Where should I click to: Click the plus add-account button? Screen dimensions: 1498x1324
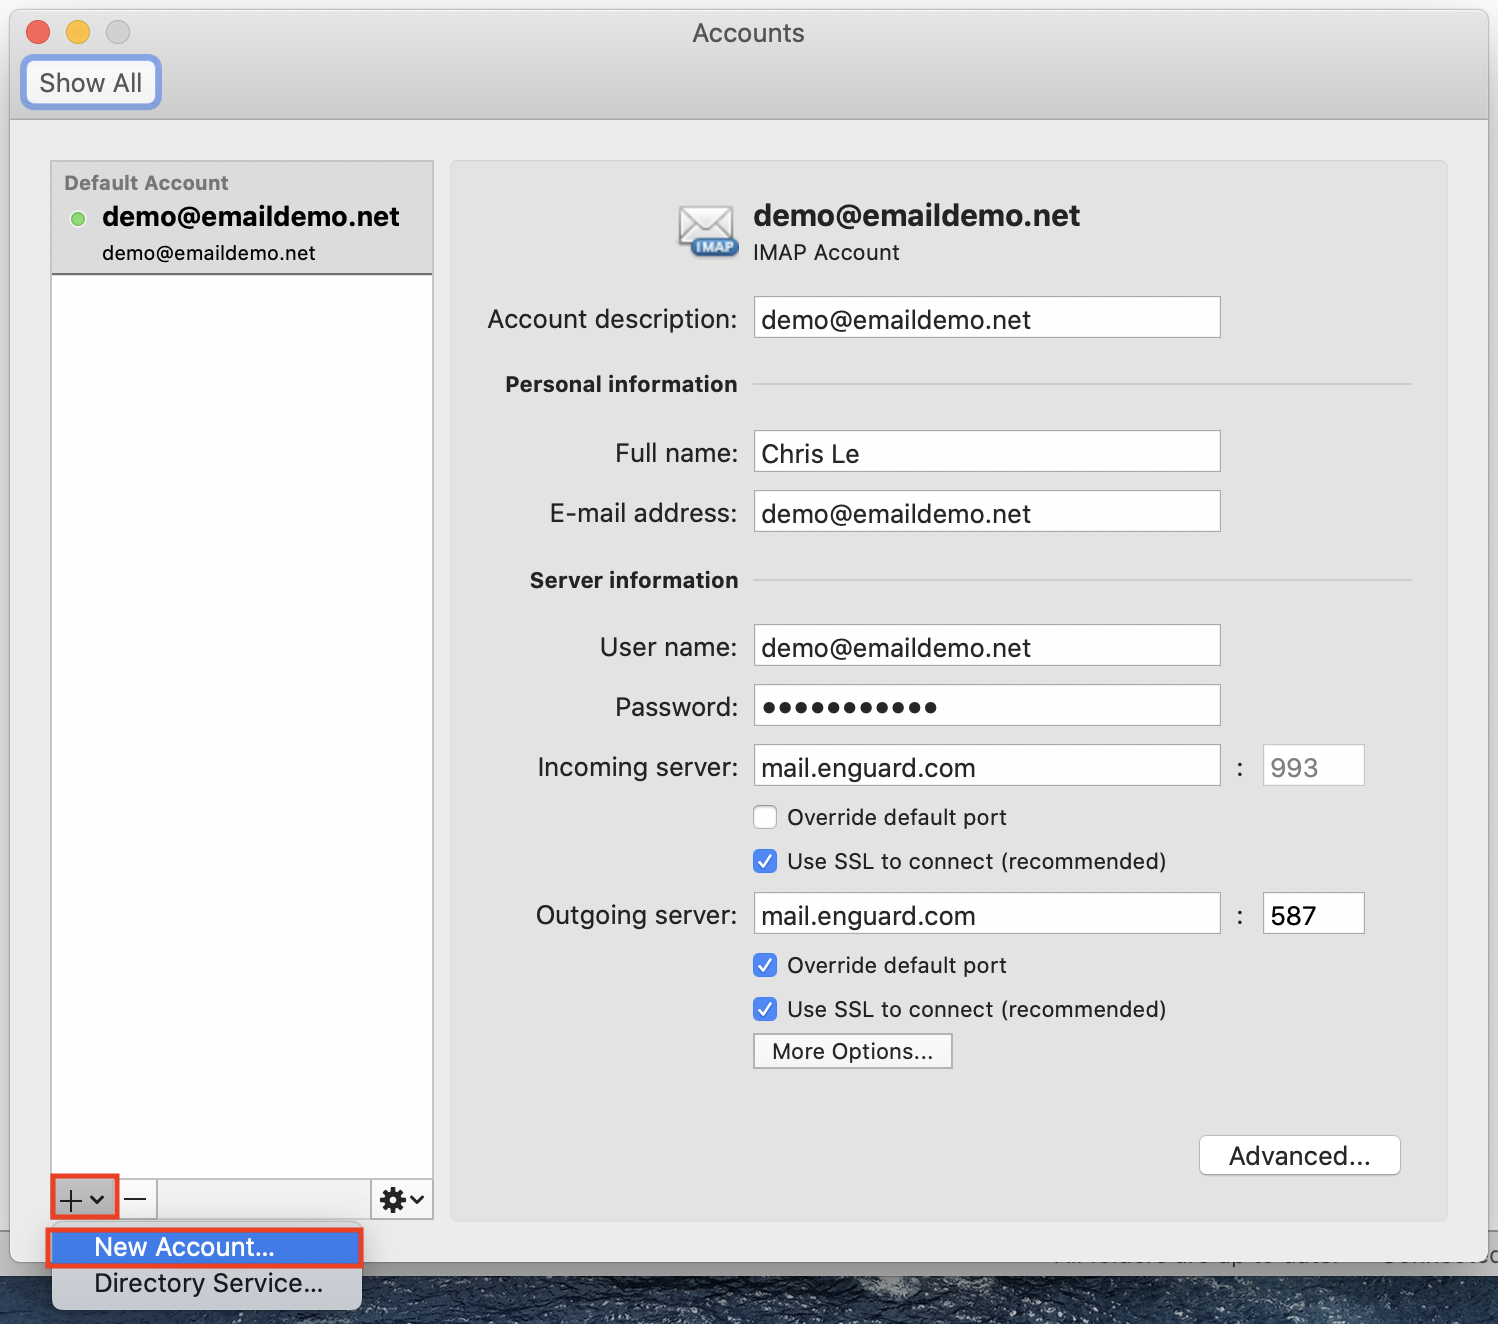84,1198
